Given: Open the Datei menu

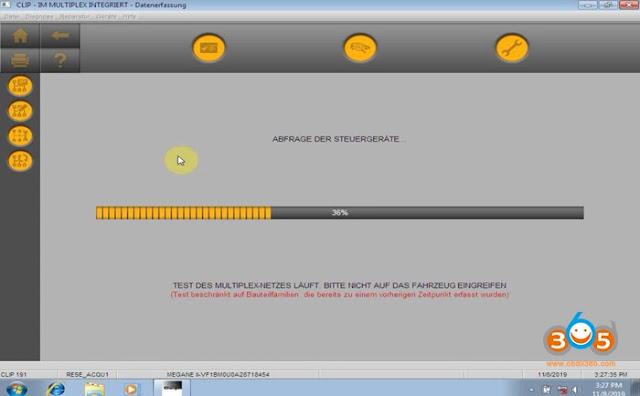Looking at the screenshot, I should (x=12, y=17).
